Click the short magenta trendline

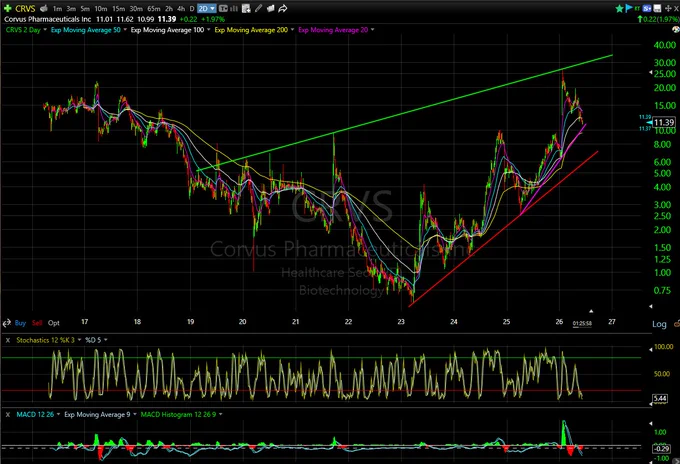[553, 169]
